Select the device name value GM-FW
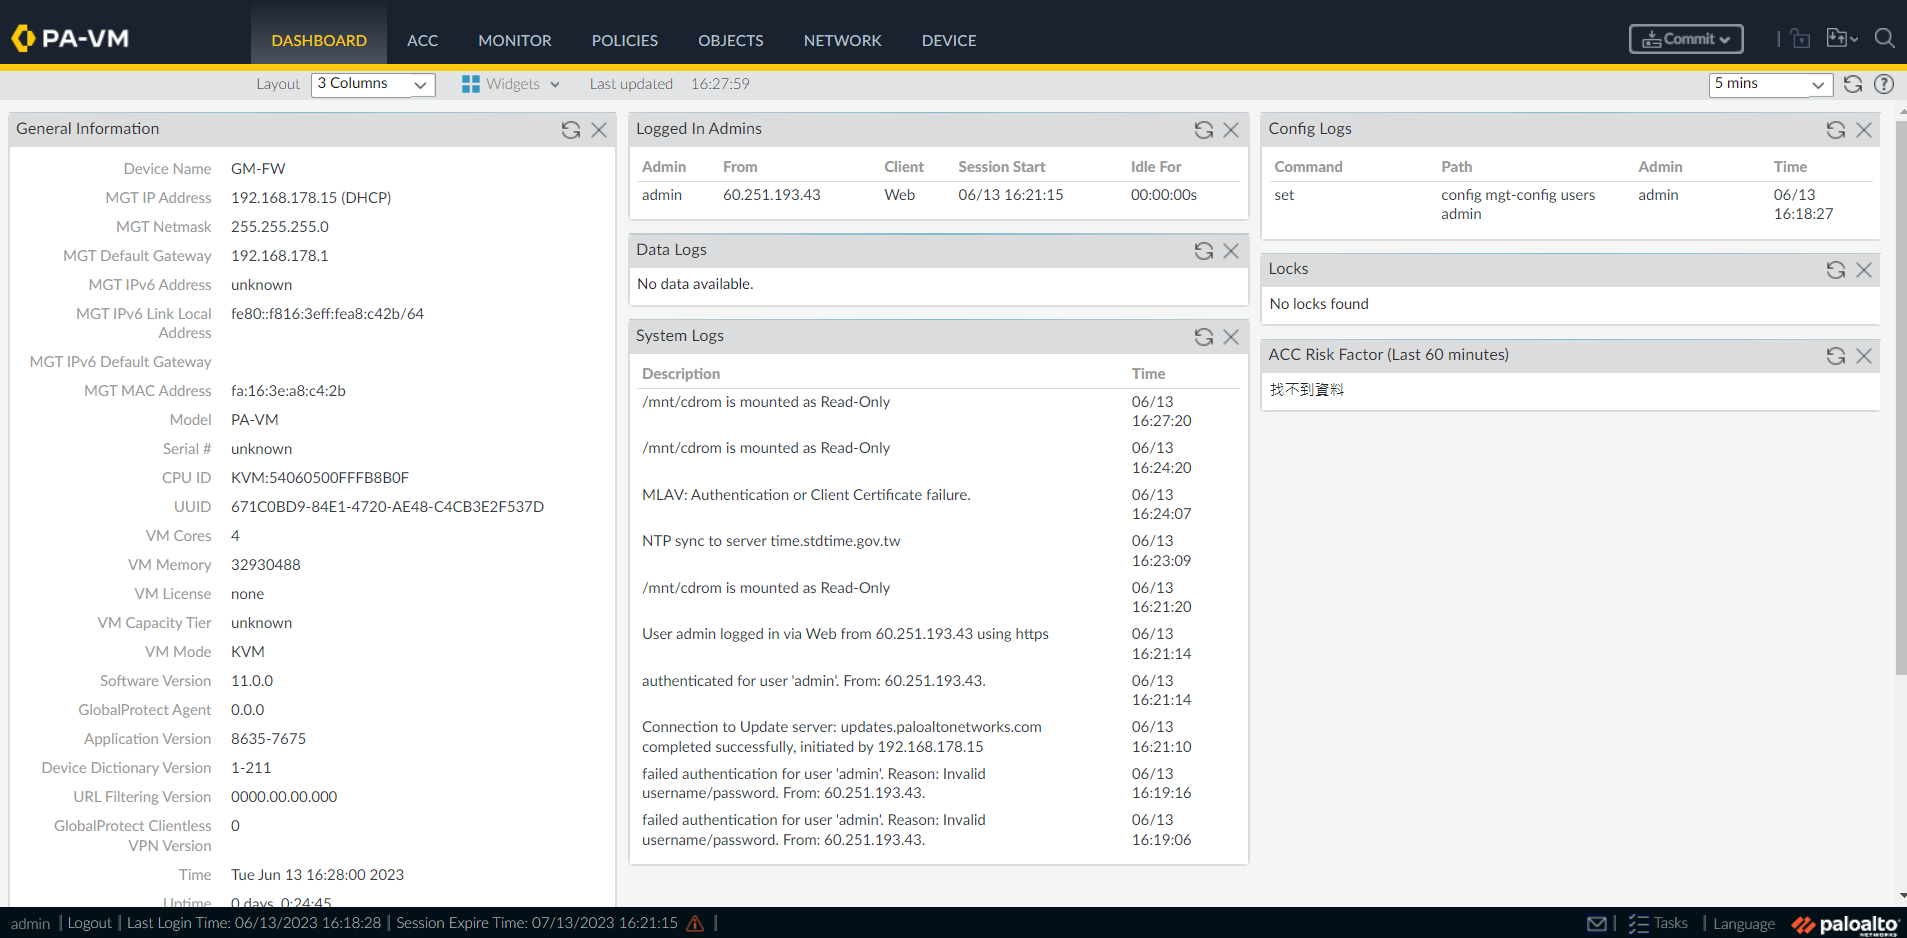Screen dimensions: 1907x938 [x=258, y=169]
